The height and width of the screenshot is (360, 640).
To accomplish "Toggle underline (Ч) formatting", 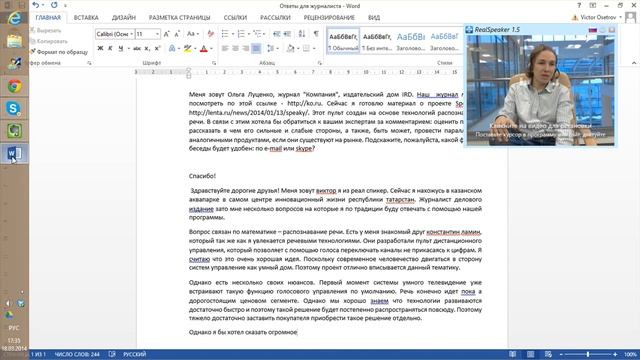I will [x=121, y=49].
